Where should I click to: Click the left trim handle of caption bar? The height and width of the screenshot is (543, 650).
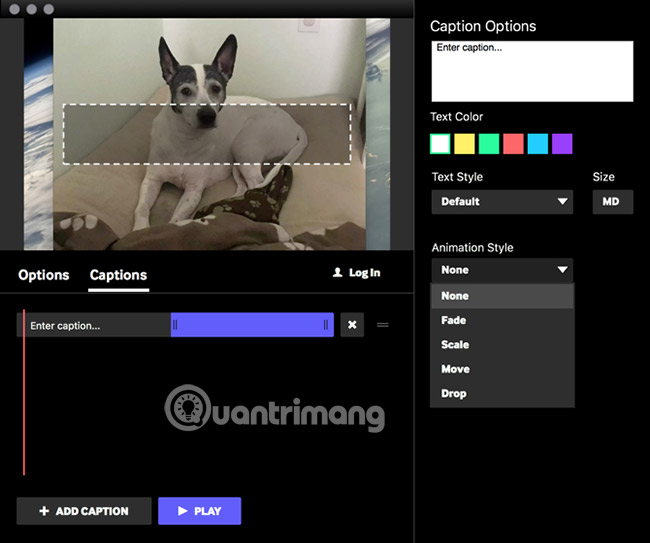pos(175,325)
